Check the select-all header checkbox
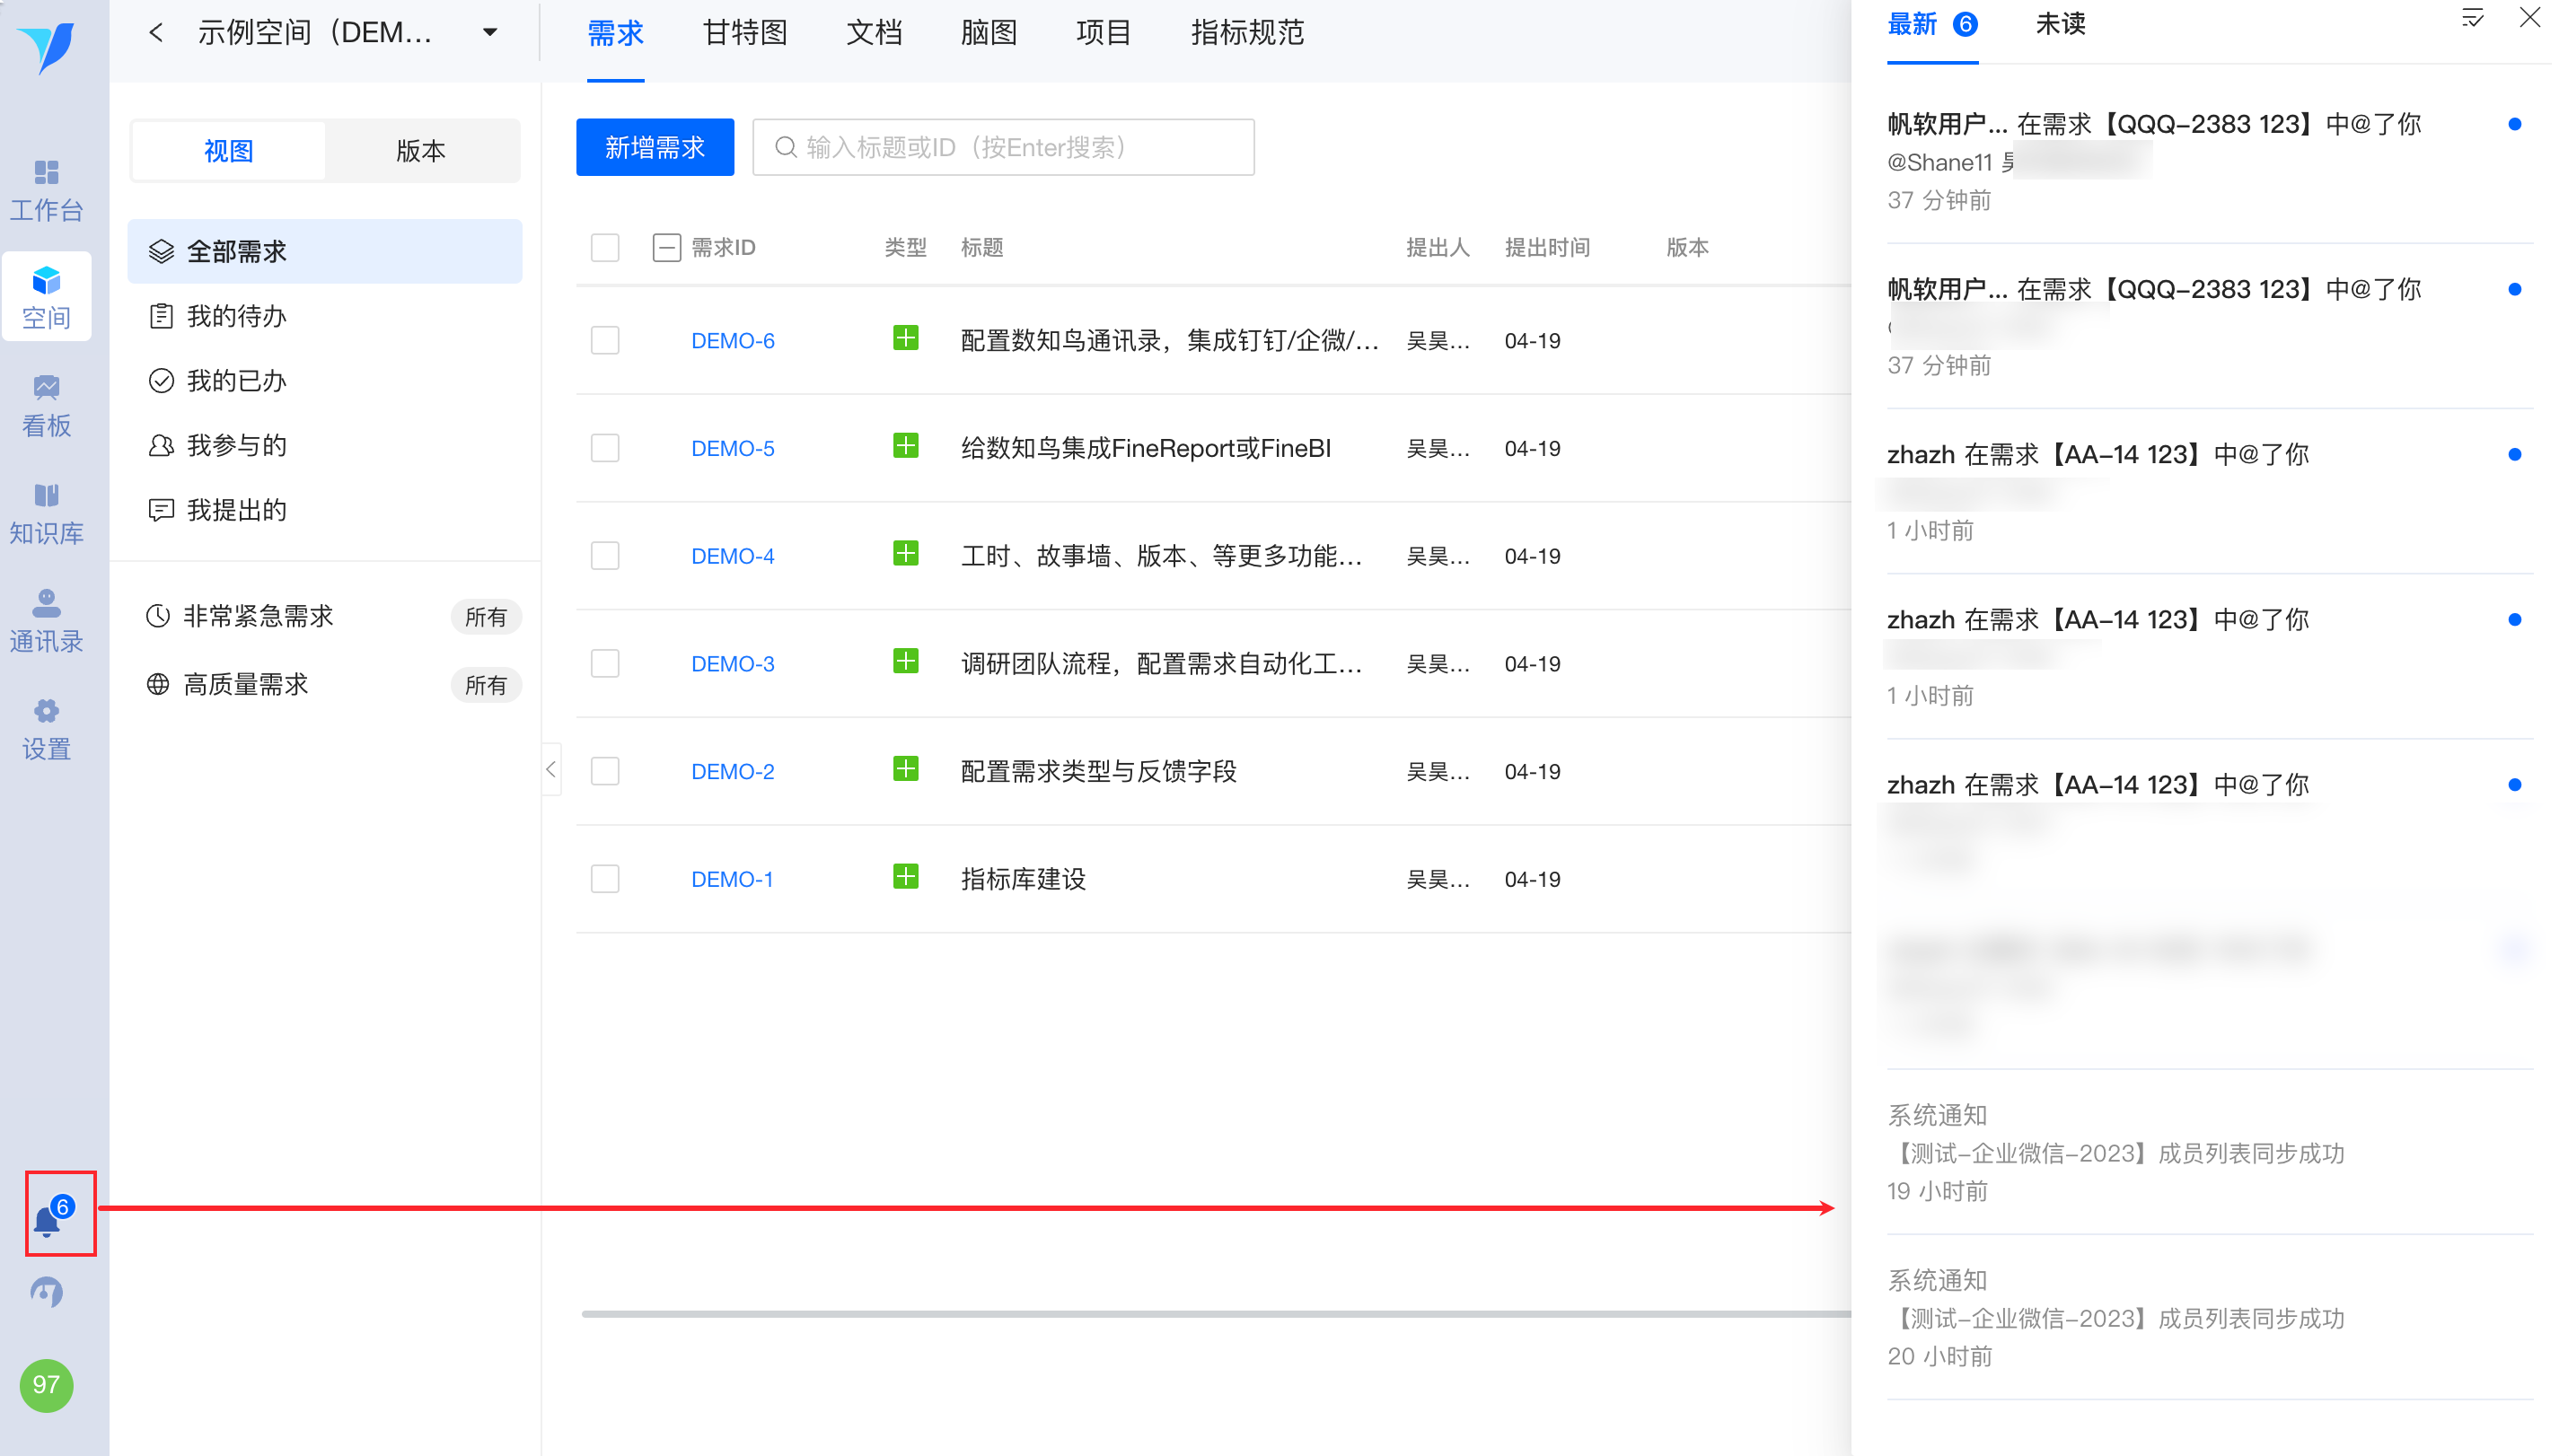Image resolution: width=2568 pixels, height=1456 pixels. [605, 247]
